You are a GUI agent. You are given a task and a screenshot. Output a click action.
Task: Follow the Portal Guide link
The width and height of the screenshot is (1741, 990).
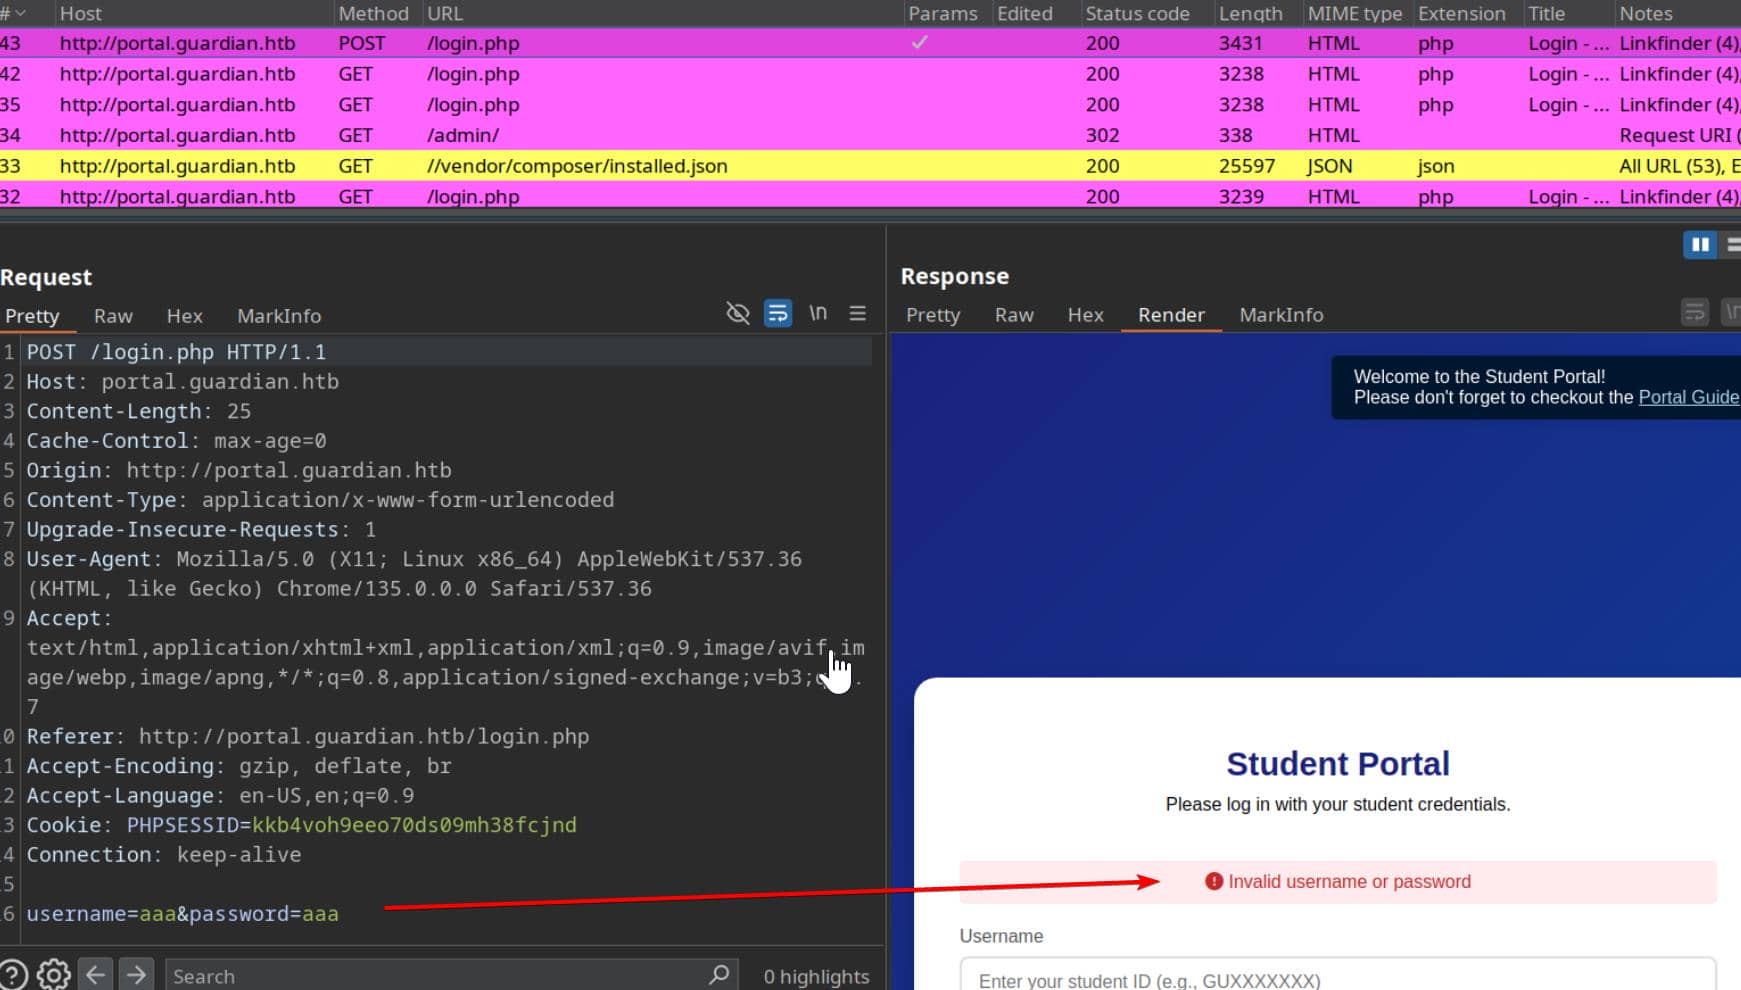(1688, 397)
